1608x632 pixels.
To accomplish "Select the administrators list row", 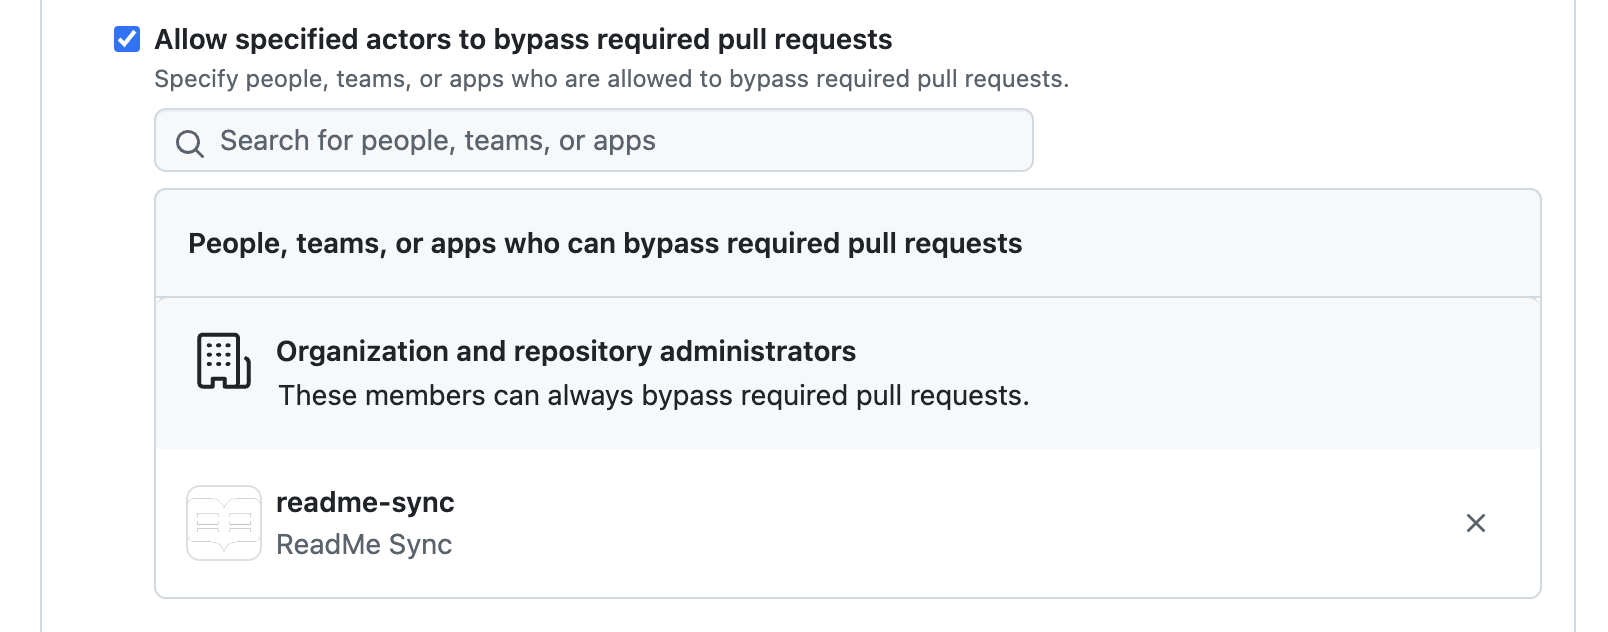I will click(848, 373).
